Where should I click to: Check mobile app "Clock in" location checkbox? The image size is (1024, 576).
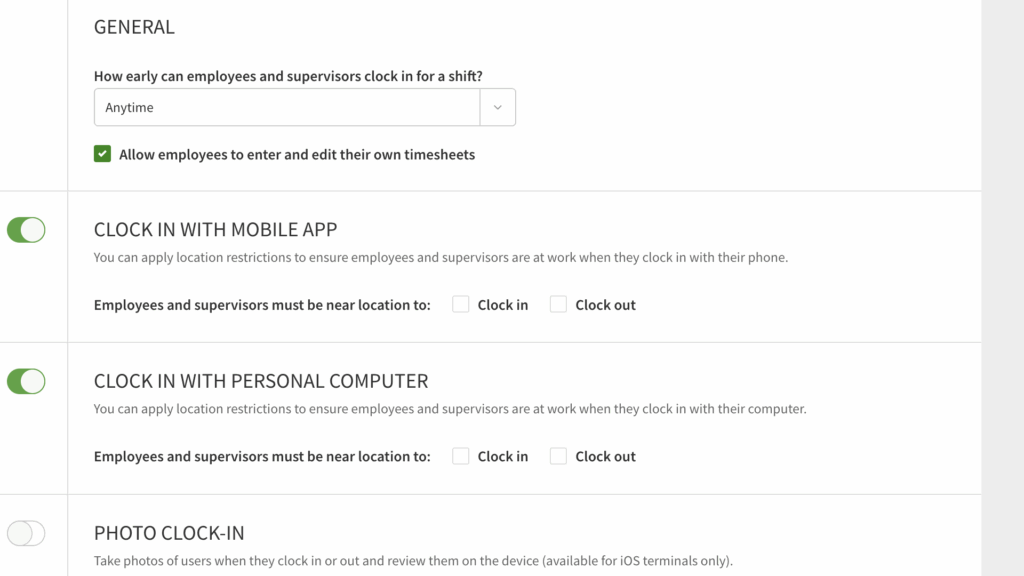coord(461,304)
